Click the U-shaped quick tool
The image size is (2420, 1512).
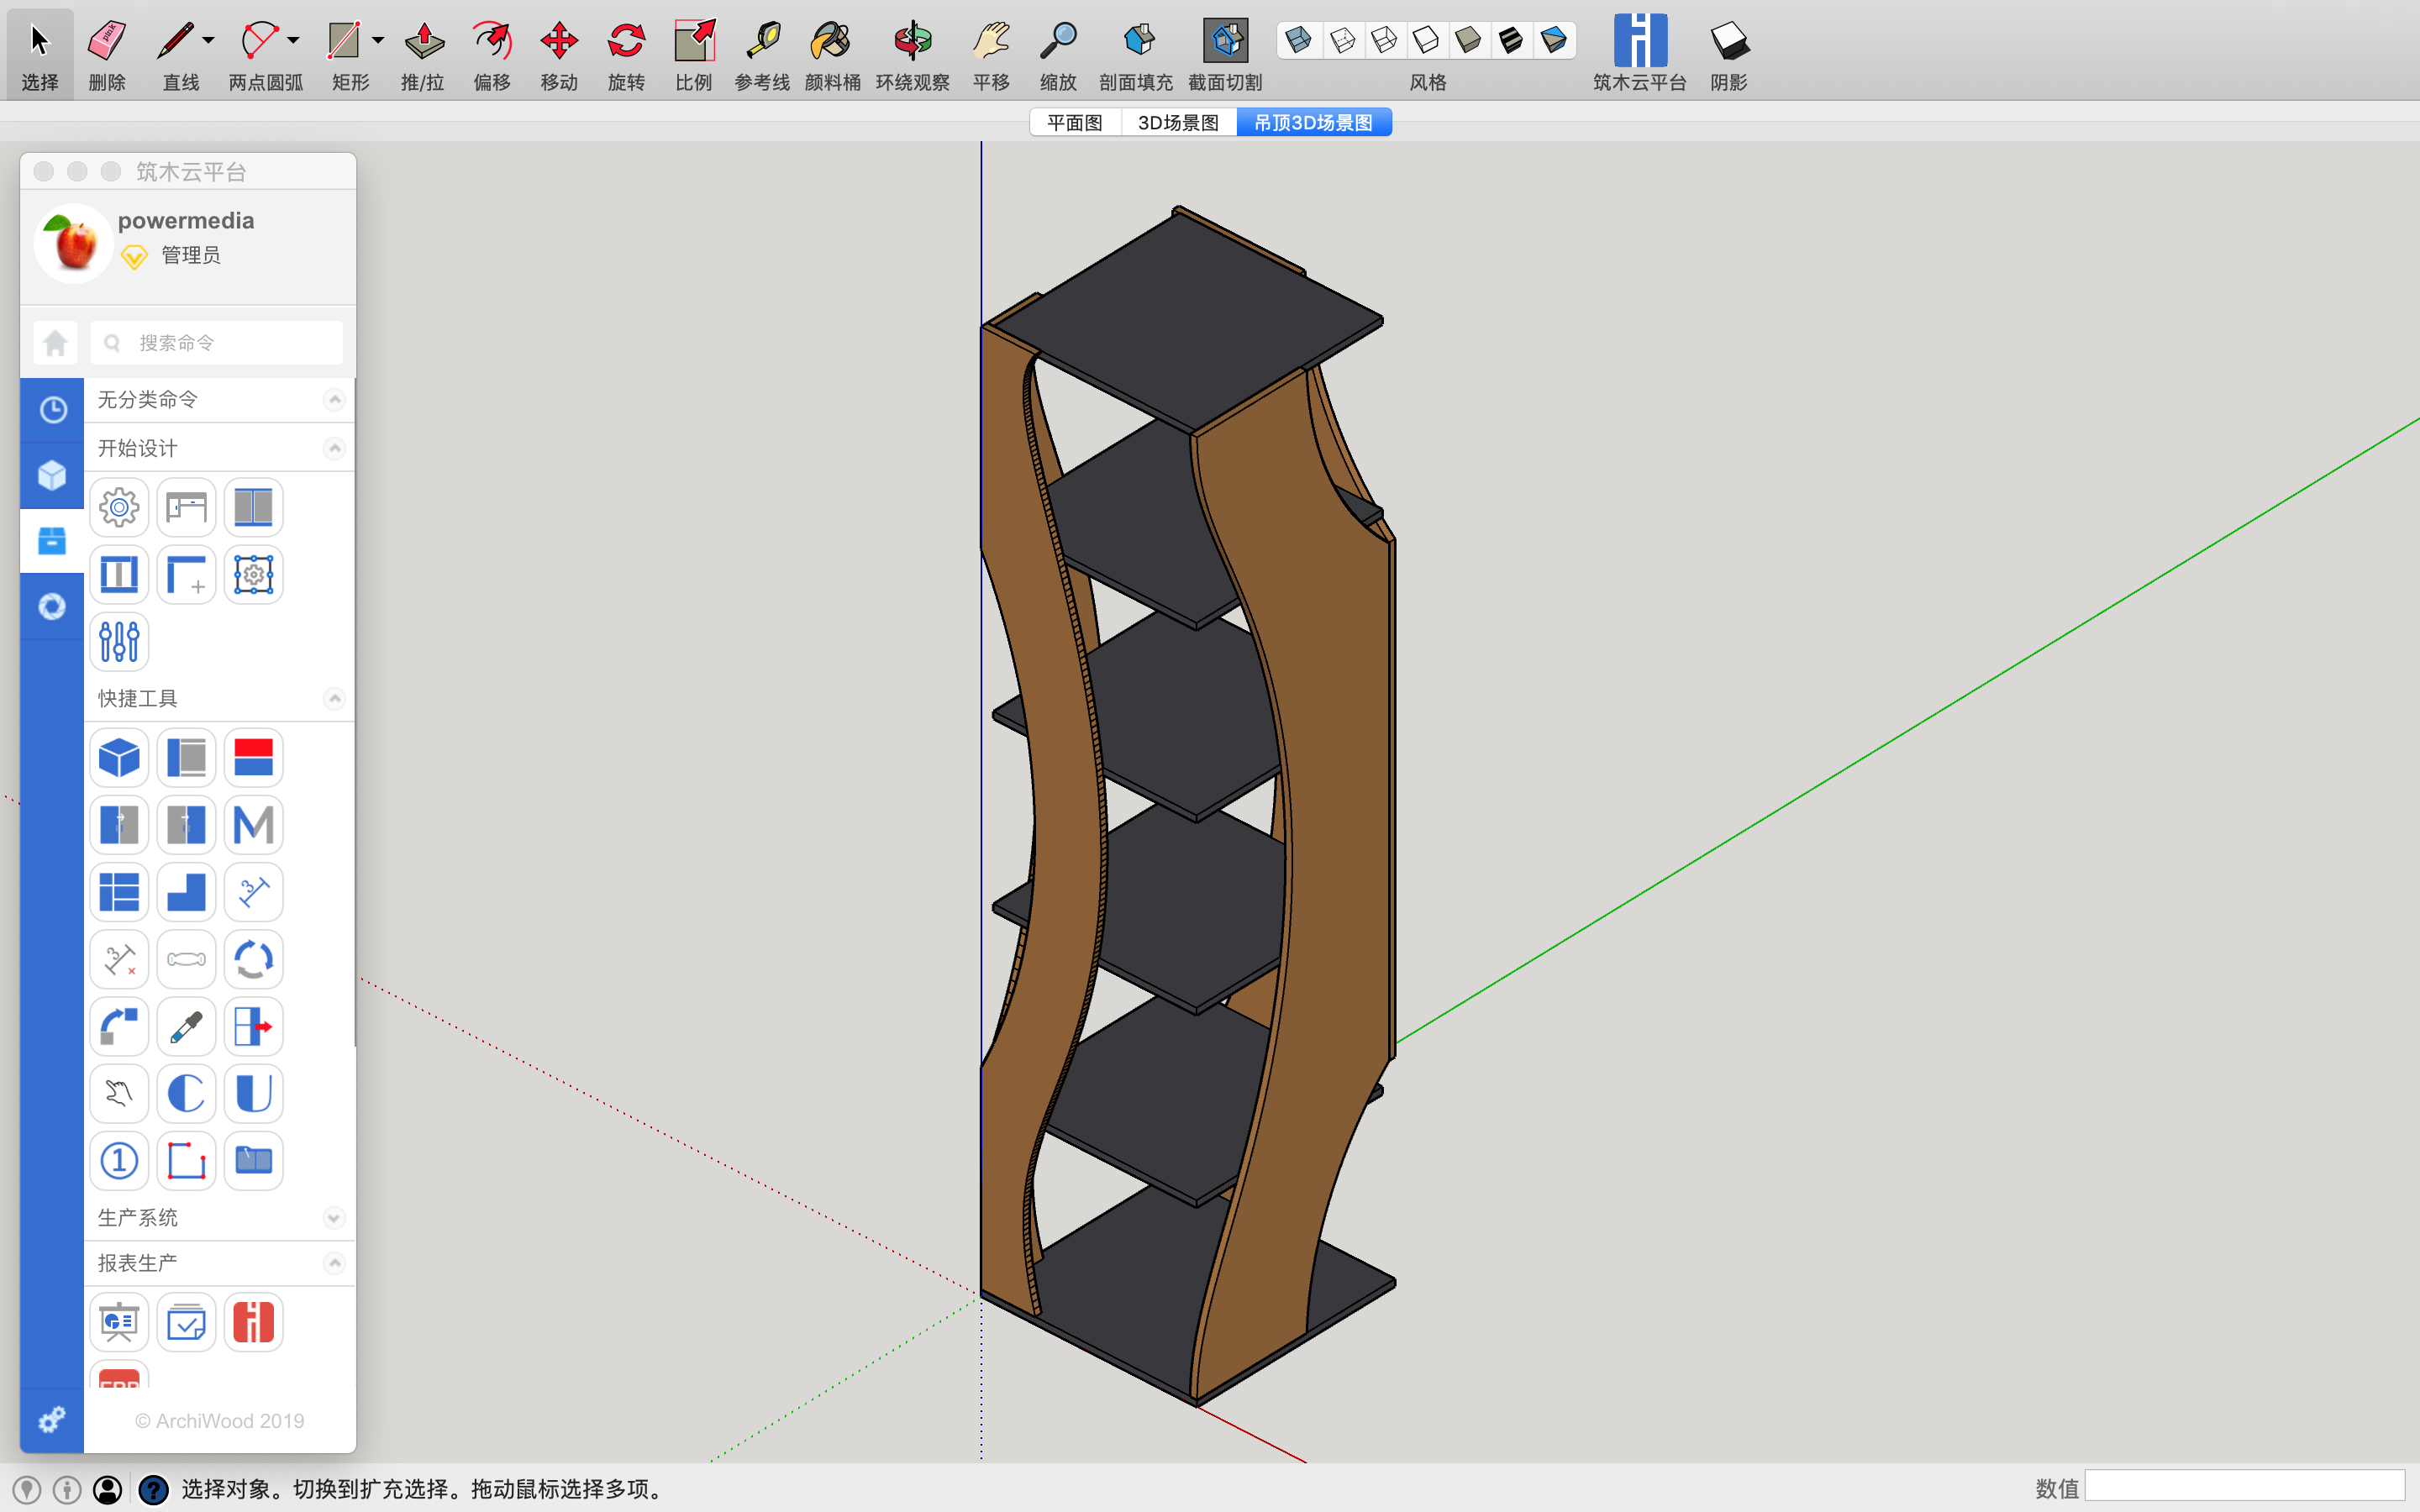[x=253, y=1094]
